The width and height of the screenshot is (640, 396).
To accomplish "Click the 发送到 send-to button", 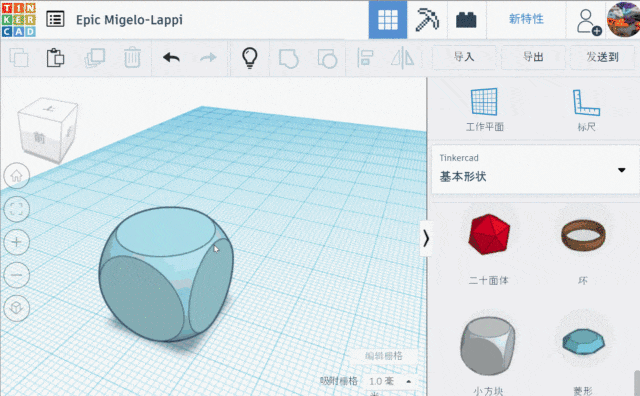I will click(602, 57).
